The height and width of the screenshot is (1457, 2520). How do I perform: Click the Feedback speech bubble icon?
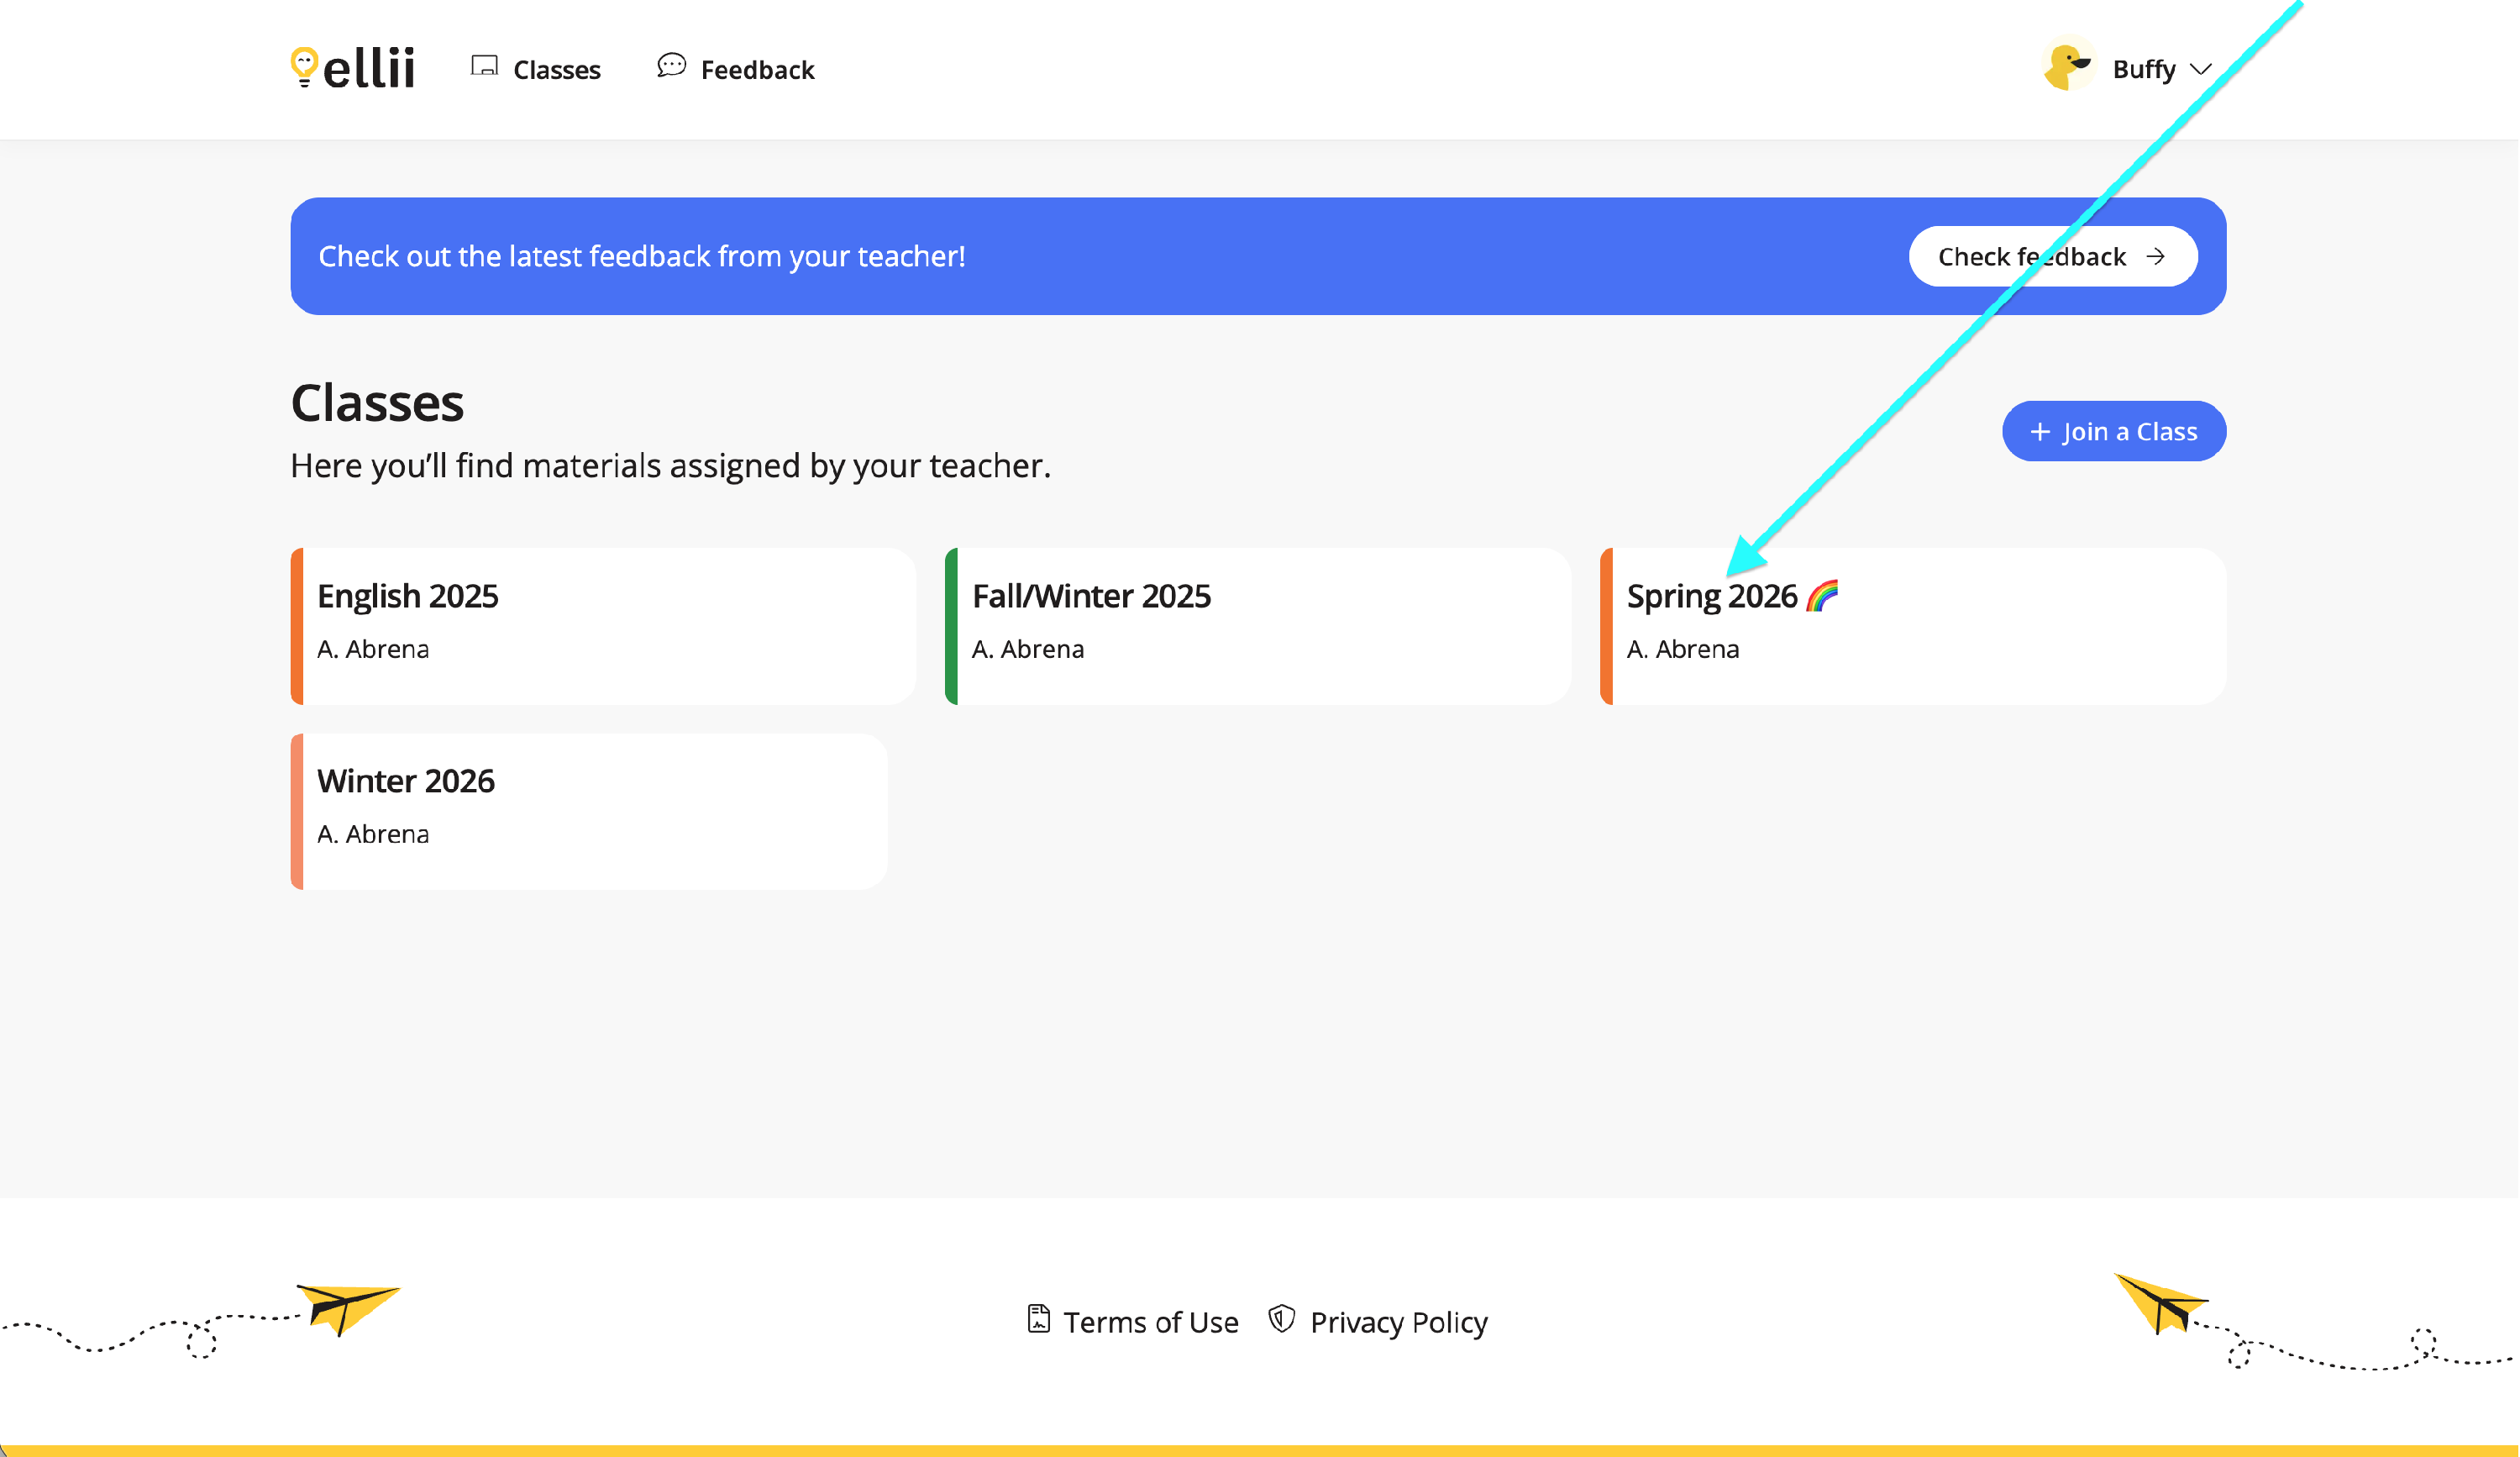click(671, 66)
